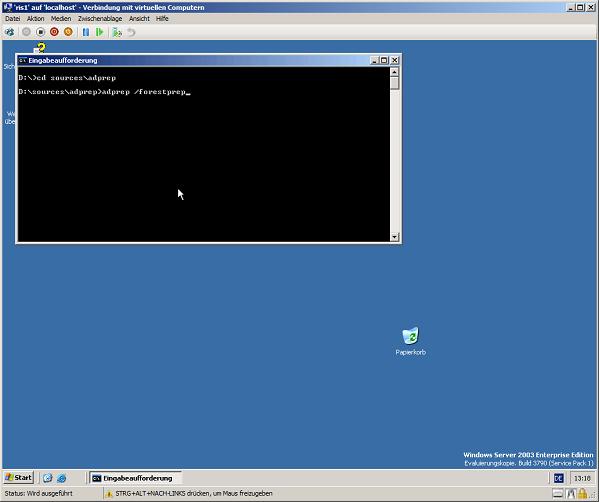Open the Datei menu

pyautogui.click(x=13, y=19)
